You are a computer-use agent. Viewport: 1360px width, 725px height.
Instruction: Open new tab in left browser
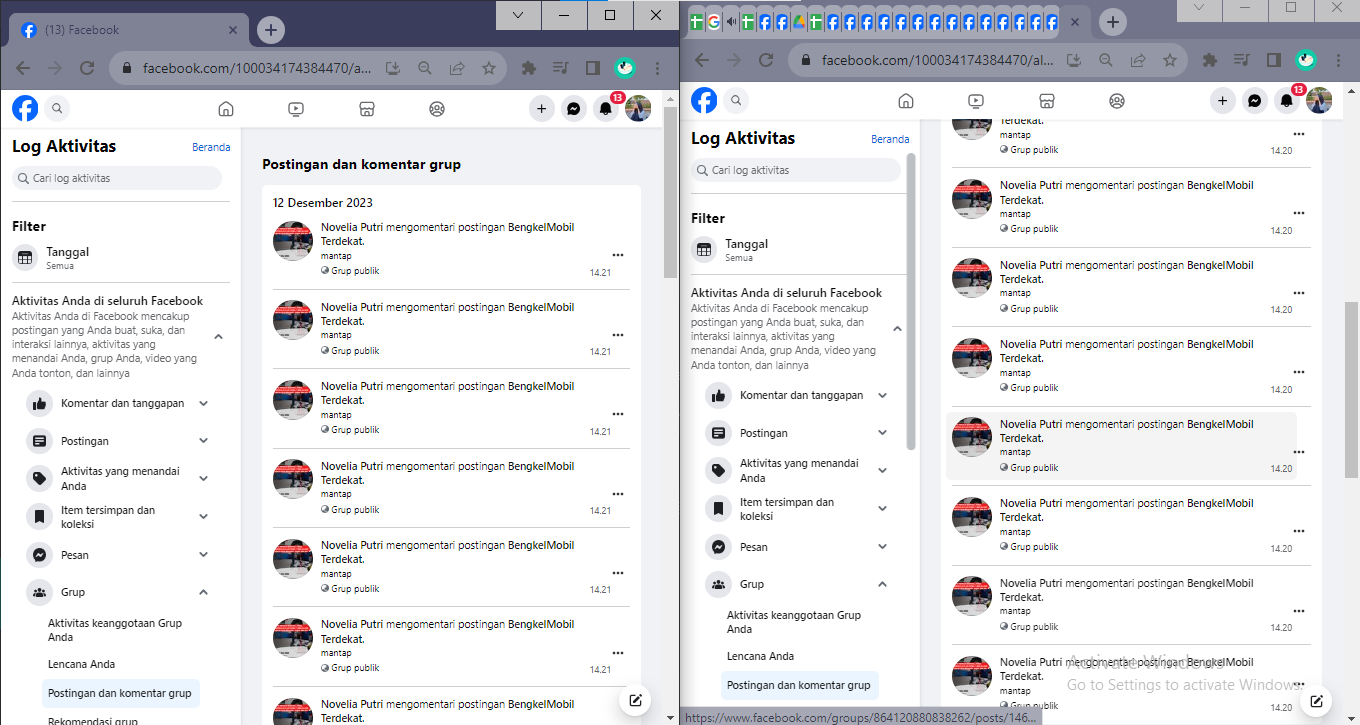(x=271, y=30)
